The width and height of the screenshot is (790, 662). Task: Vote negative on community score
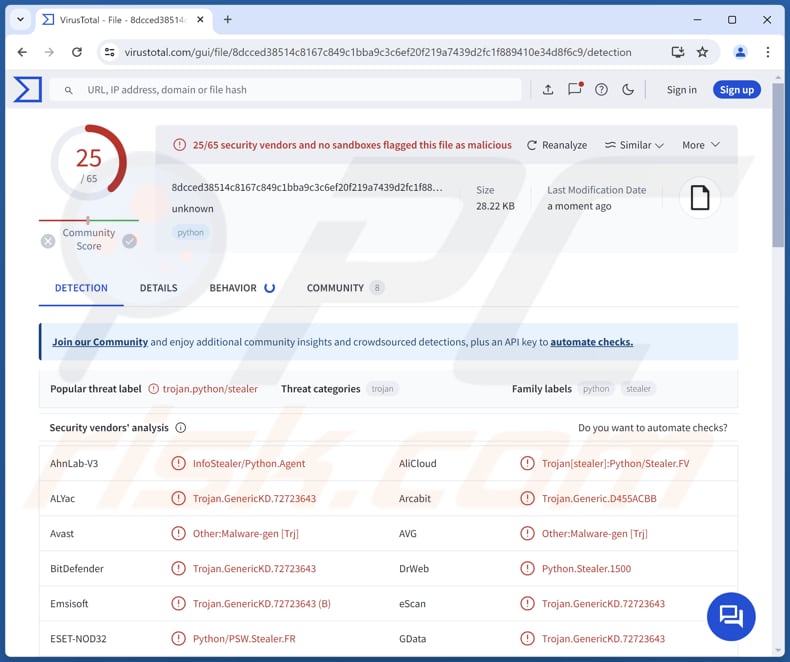(x=48, y=241)
